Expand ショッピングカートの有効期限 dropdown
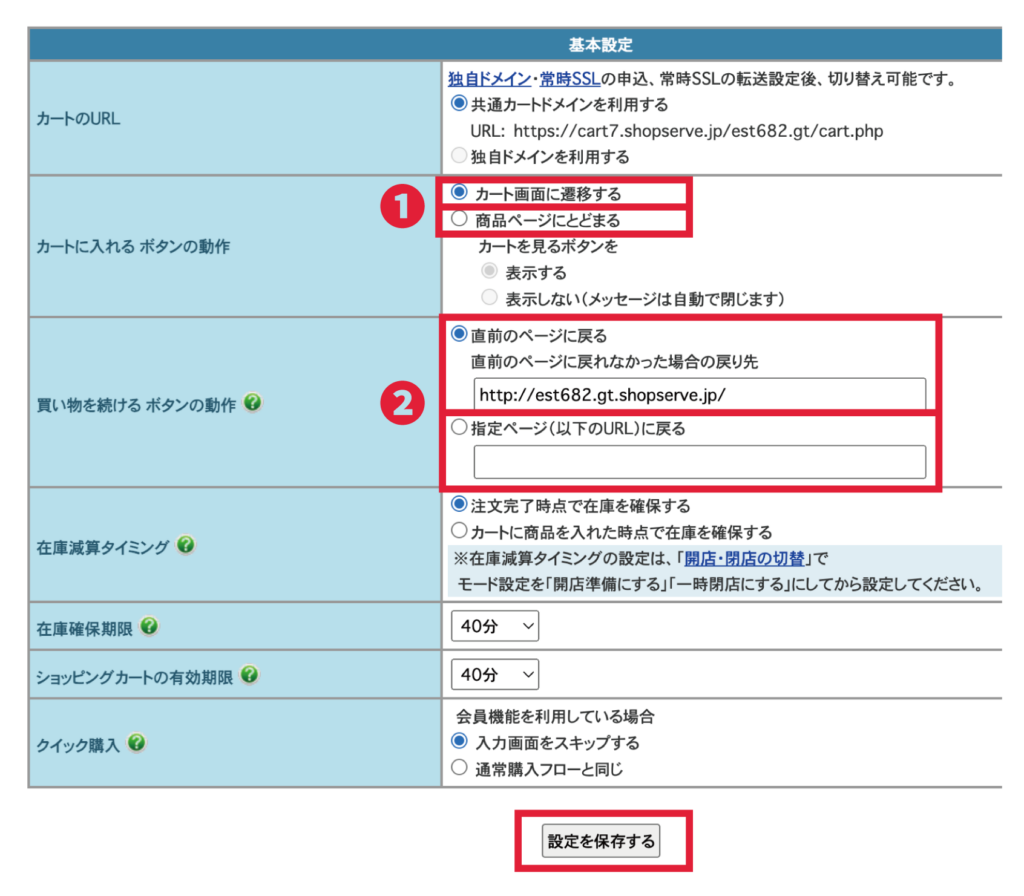 click(495, 675)
